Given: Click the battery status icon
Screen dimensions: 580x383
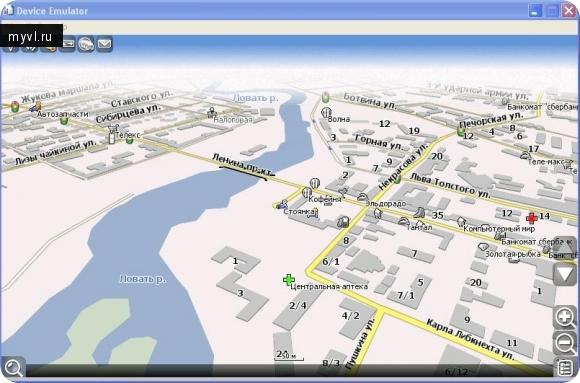Looking at the screenshot, I should (68, 44).
